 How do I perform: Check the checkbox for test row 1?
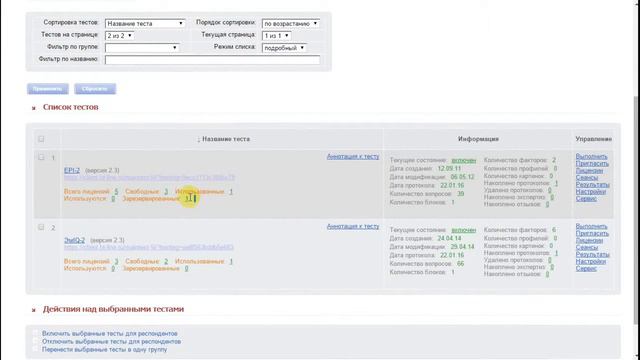pyautogui.click(x=41, y=157)
